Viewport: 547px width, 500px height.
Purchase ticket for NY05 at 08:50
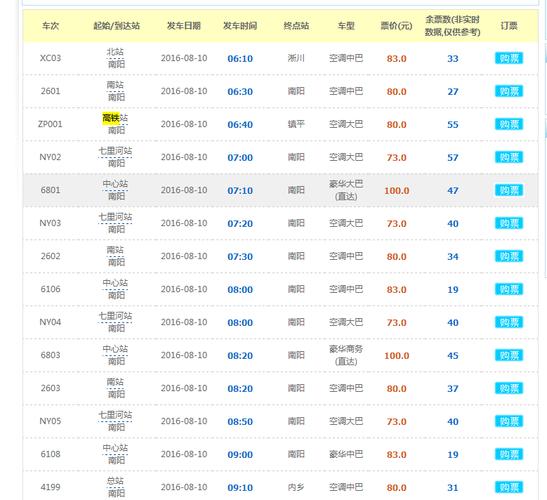[x=509, y=421]
